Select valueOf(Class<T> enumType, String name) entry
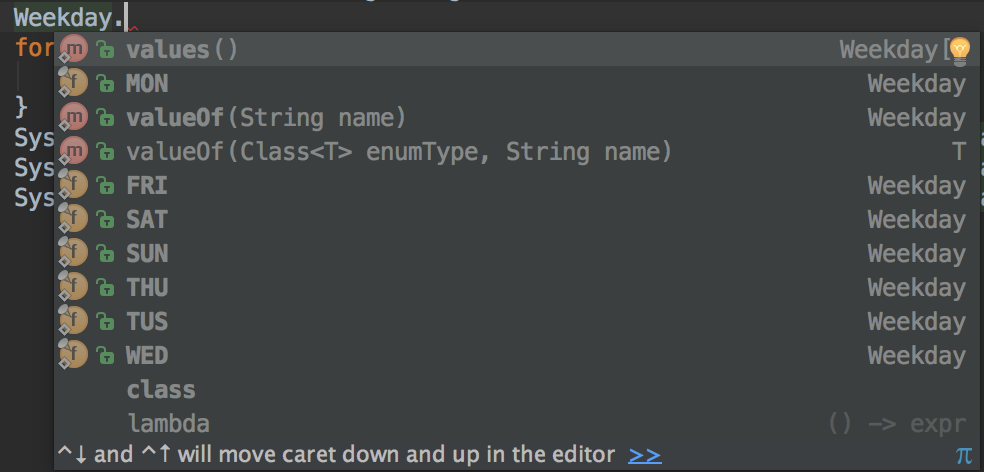This screenshot has width=984, height=472. point(512,151)
